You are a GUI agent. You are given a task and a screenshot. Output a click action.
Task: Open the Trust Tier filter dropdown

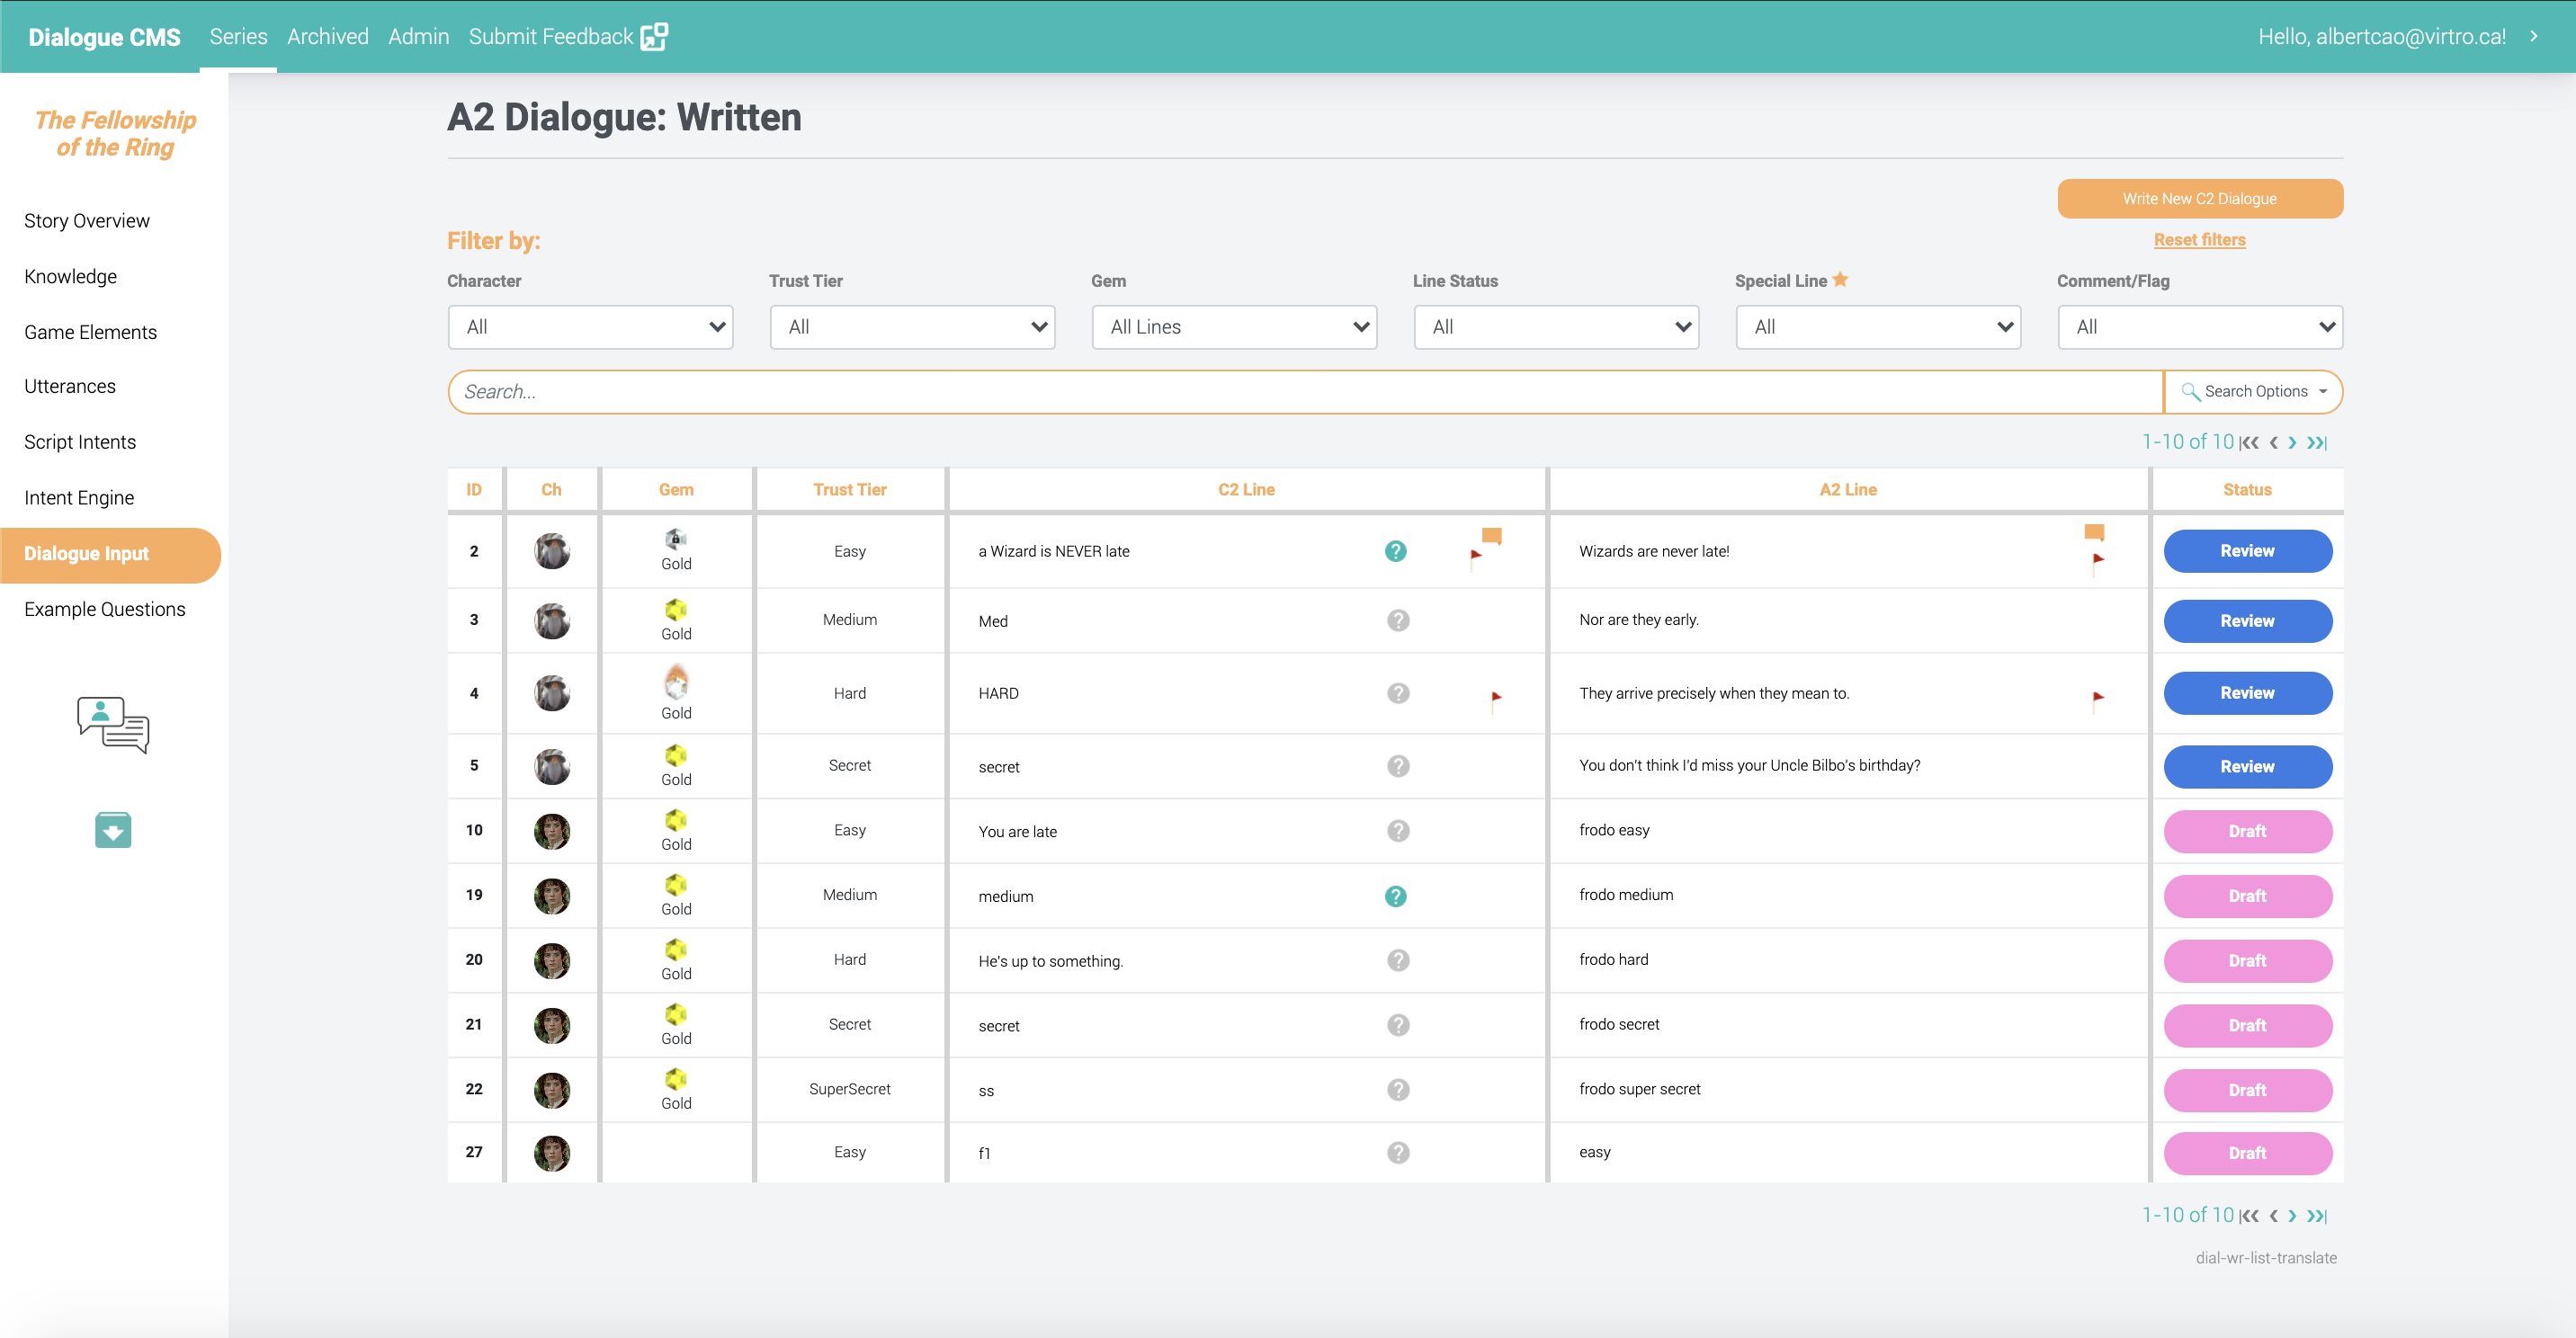click(912, 327)
